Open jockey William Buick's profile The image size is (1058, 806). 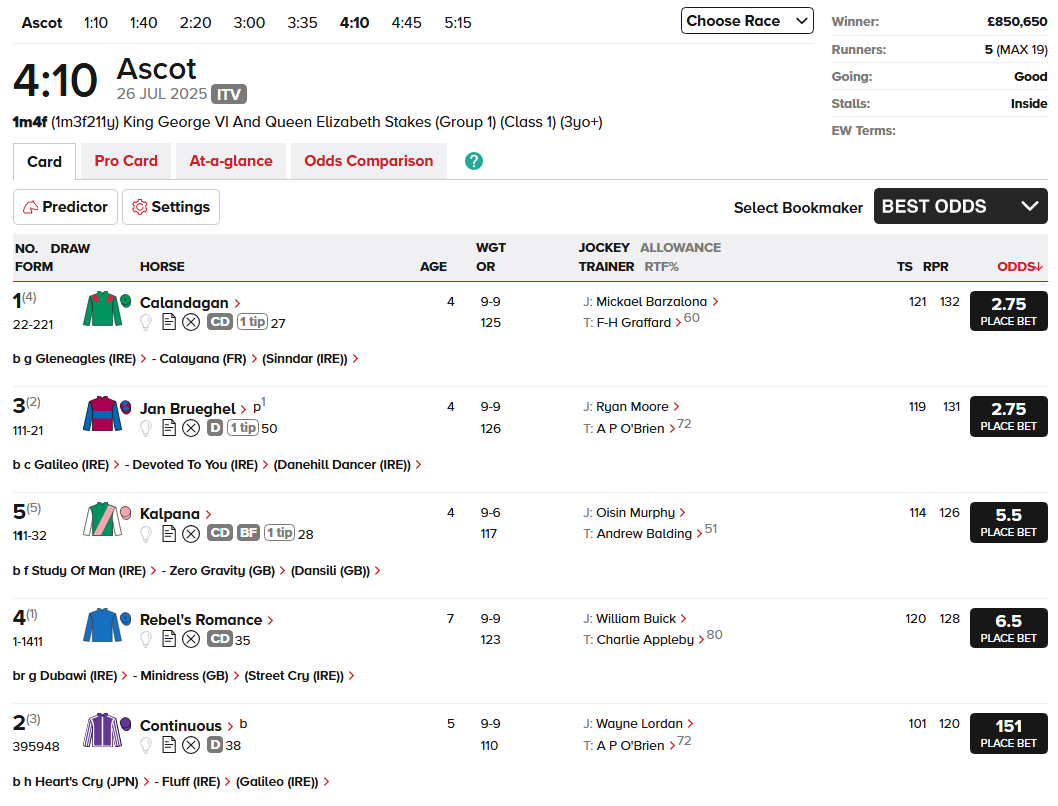[636, 618]
